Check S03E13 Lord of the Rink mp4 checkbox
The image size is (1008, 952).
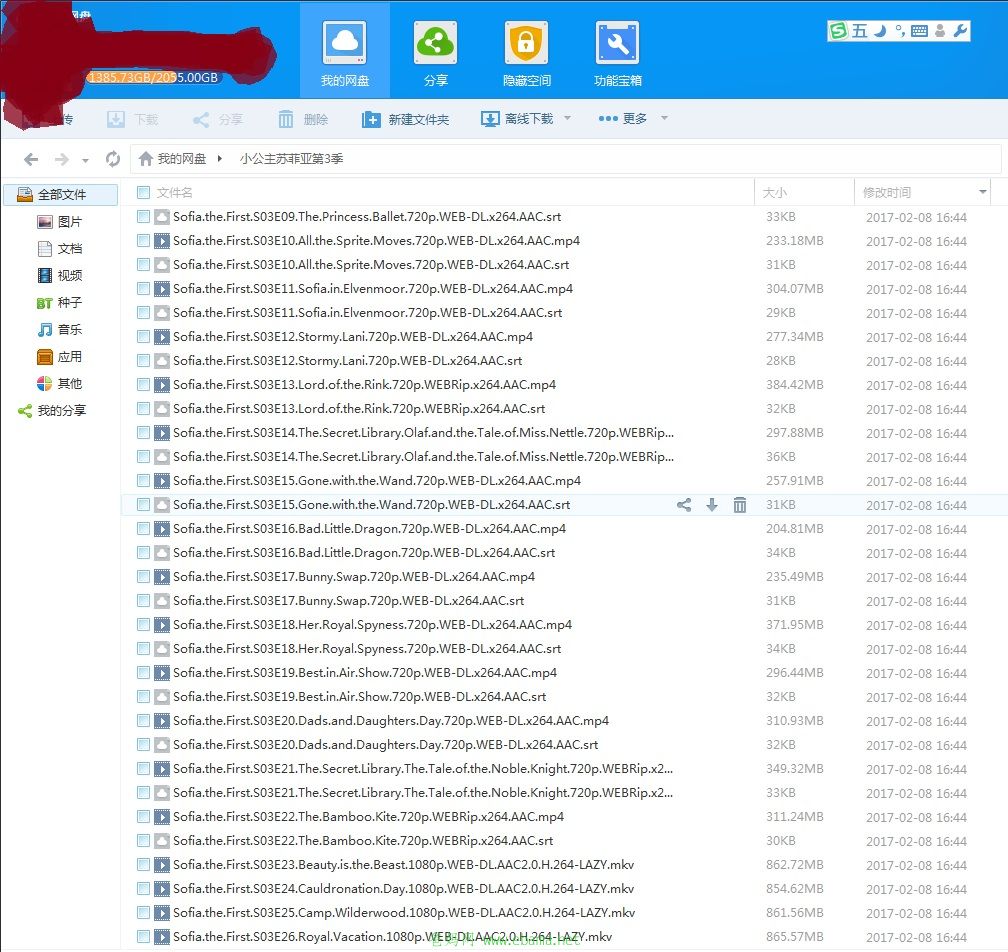tap(143, 384)
